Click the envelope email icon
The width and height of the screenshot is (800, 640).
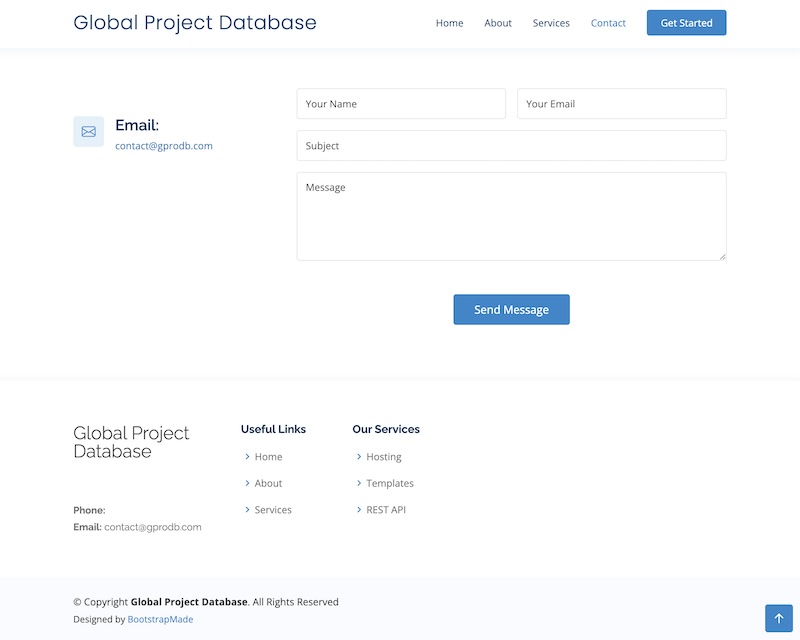tap(88, 132)
